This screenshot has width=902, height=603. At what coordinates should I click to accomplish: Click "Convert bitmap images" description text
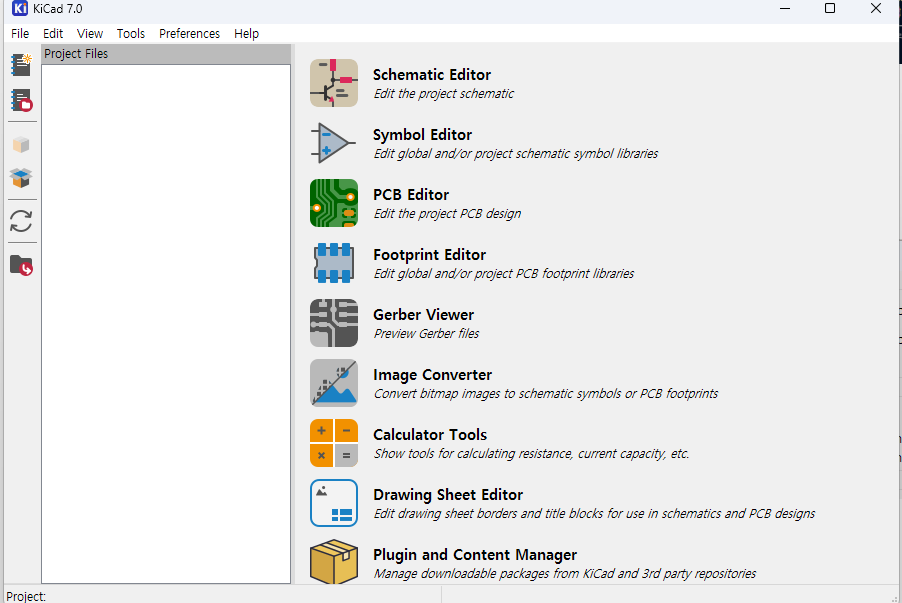click(x=545, y=394)
